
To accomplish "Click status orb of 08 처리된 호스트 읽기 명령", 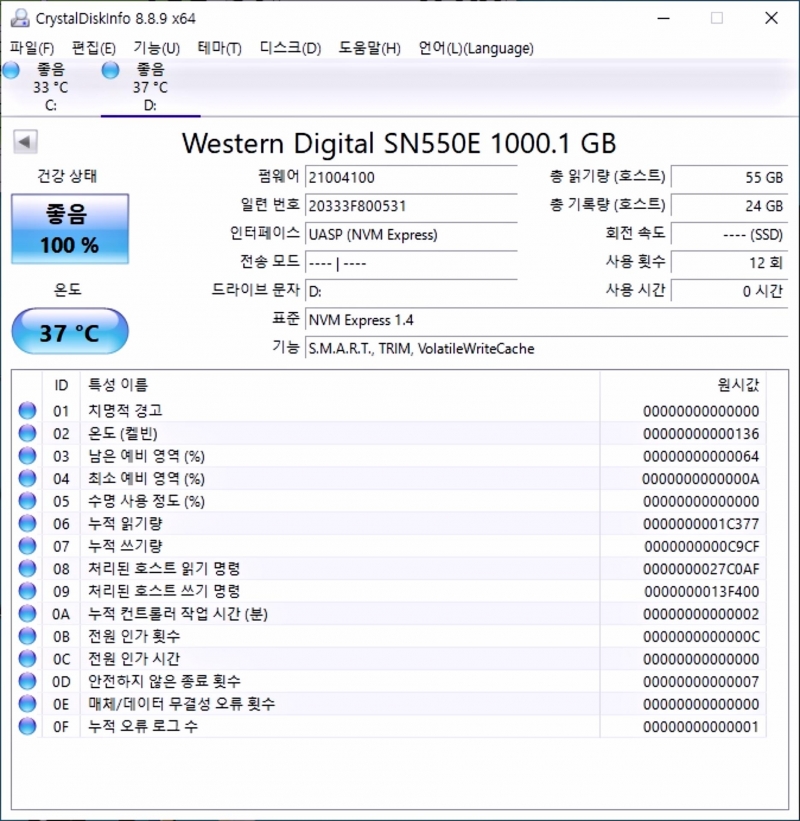I will (27, 568).
